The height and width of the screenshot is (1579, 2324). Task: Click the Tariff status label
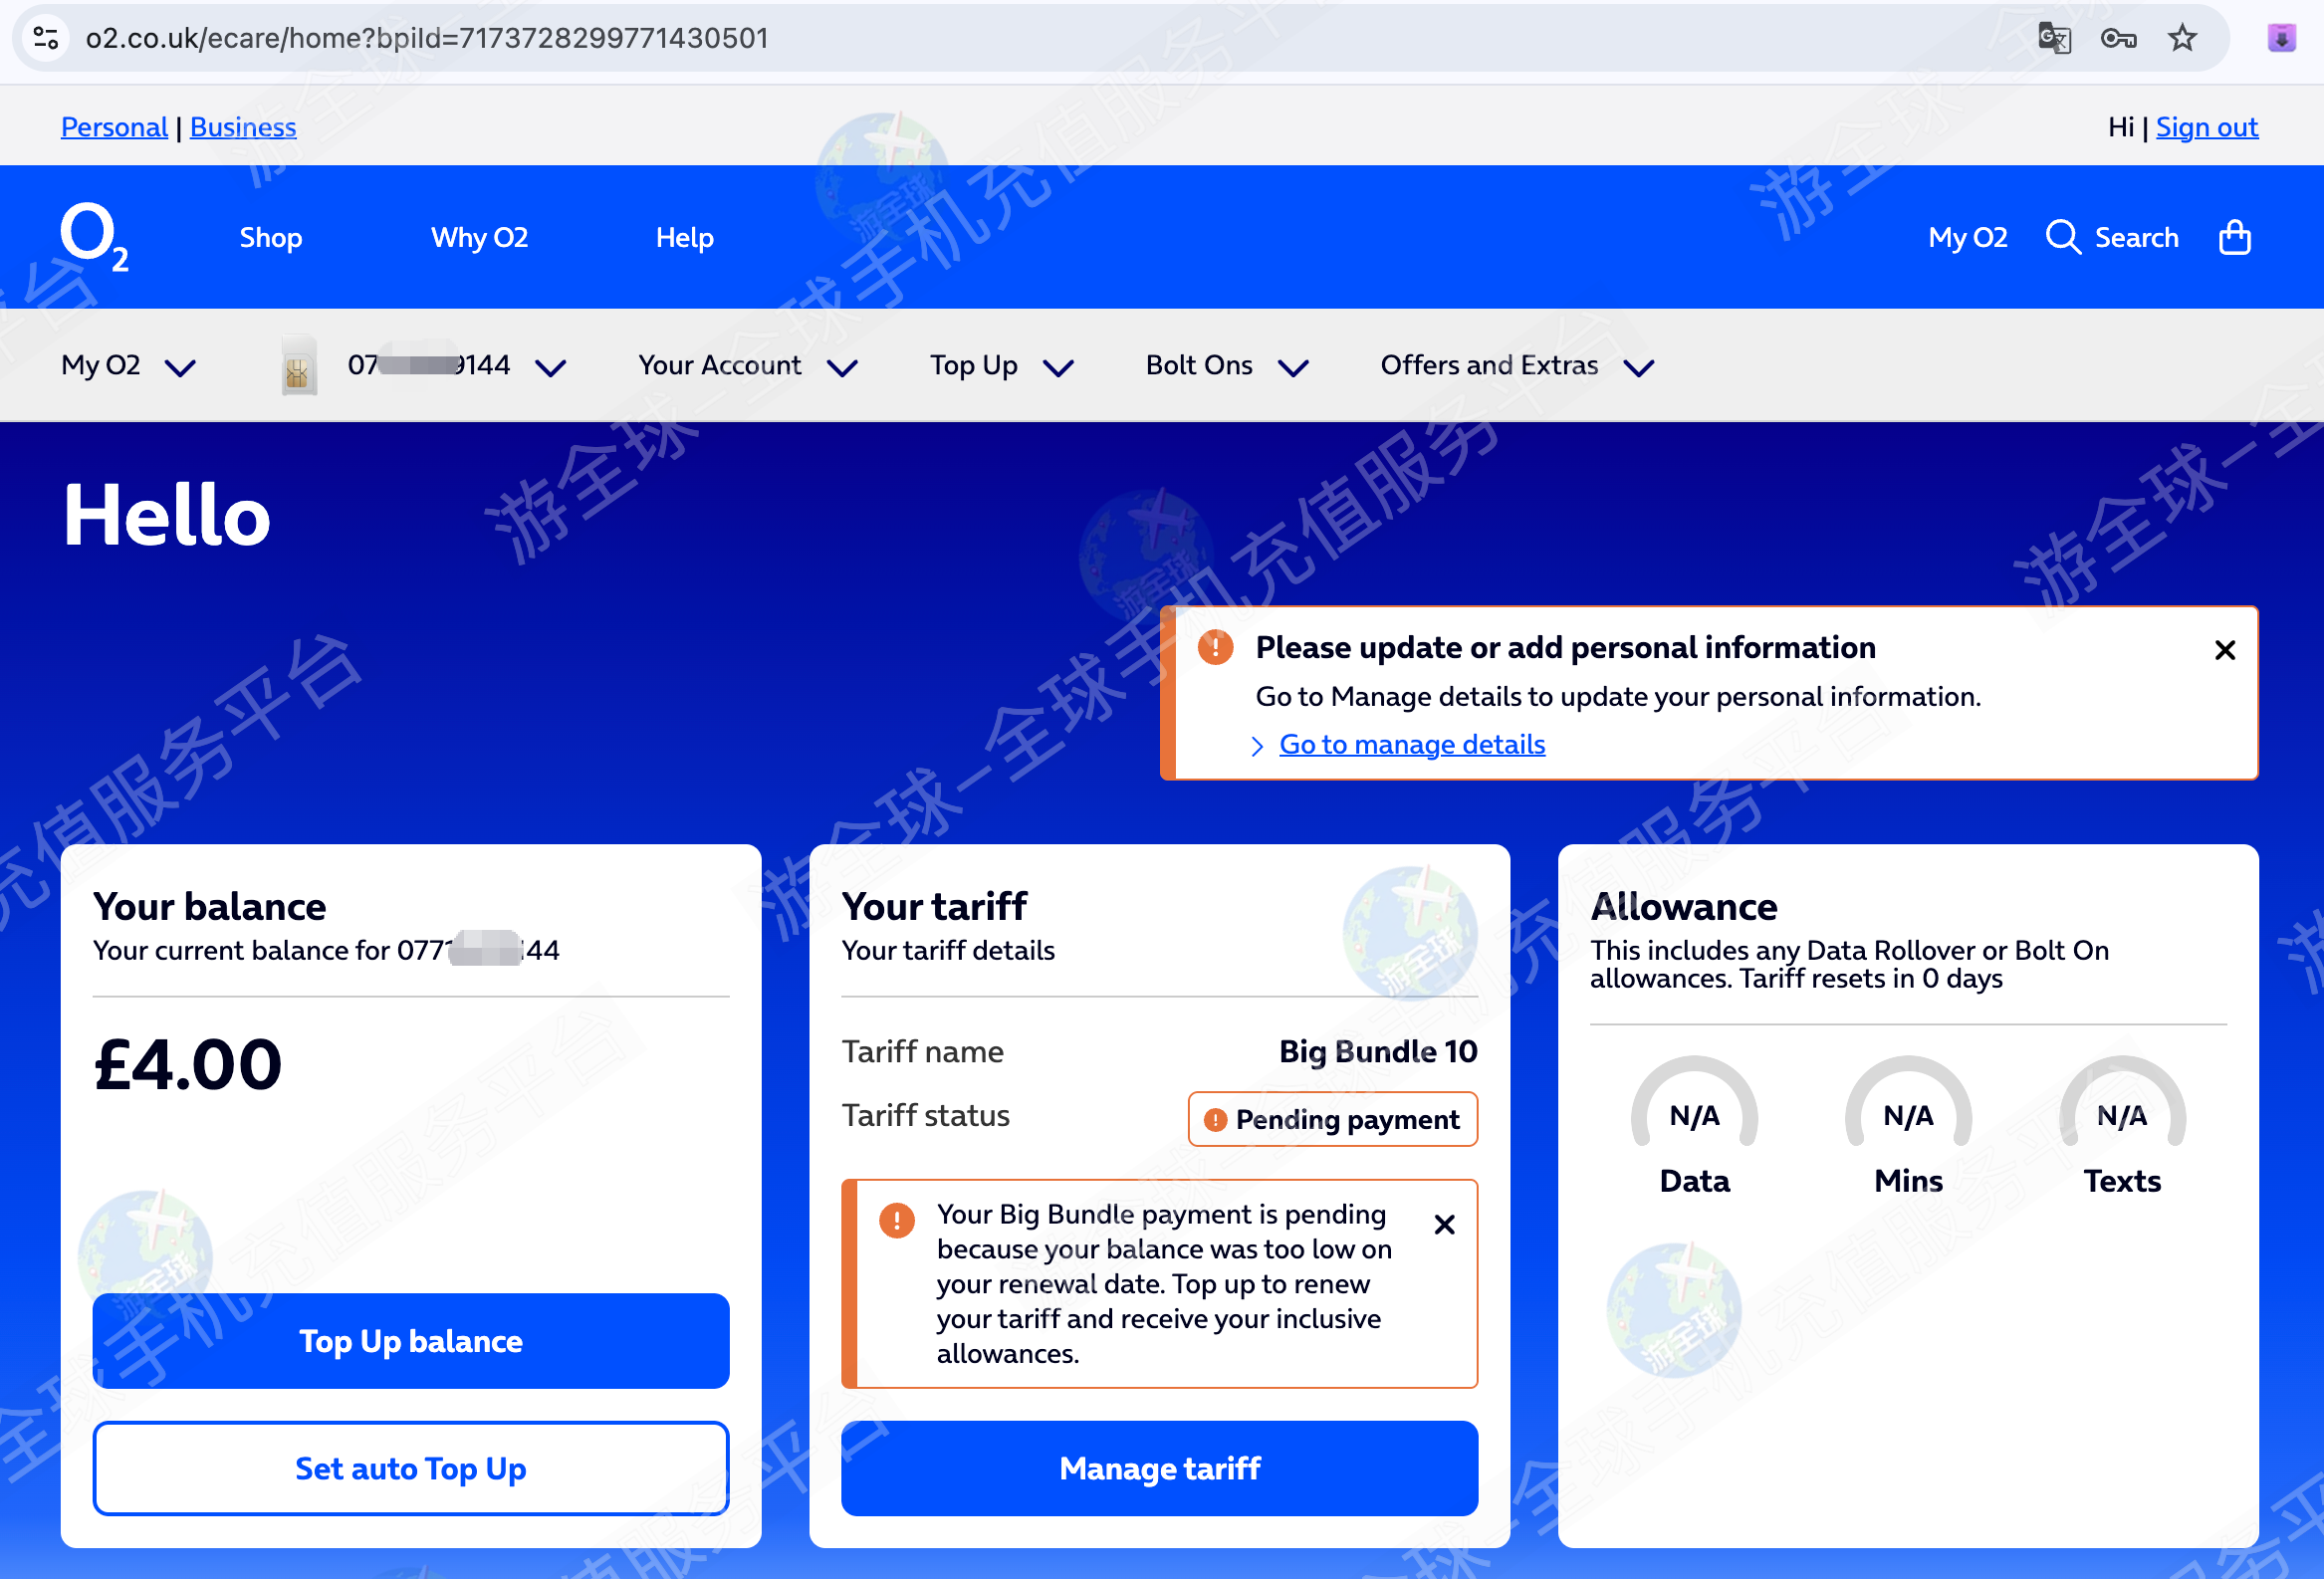pos(926,1115)
